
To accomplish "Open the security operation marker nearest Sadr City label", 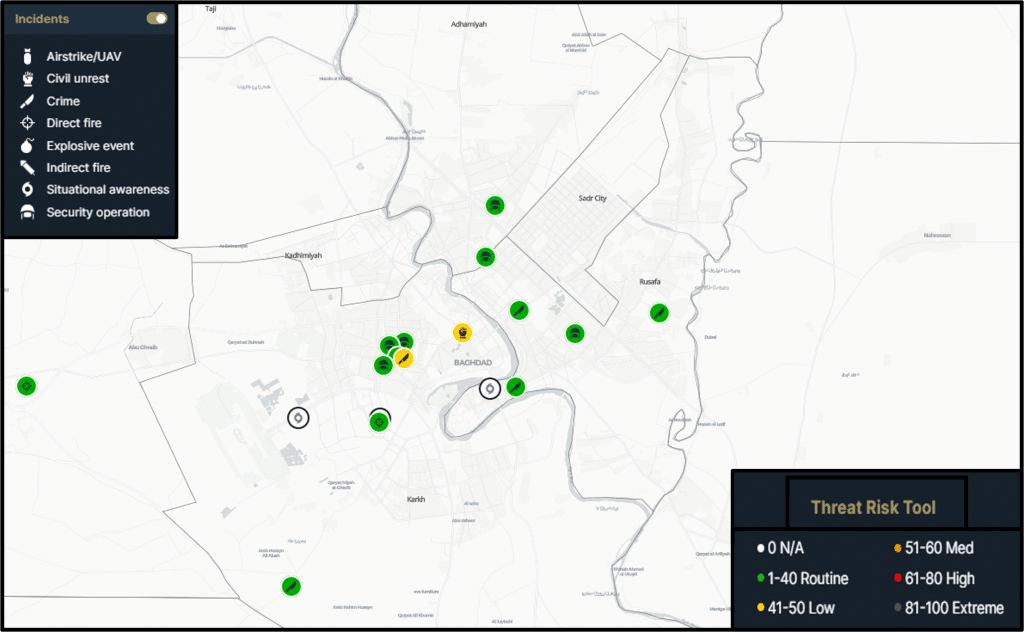I will click(x=494, y=205).
